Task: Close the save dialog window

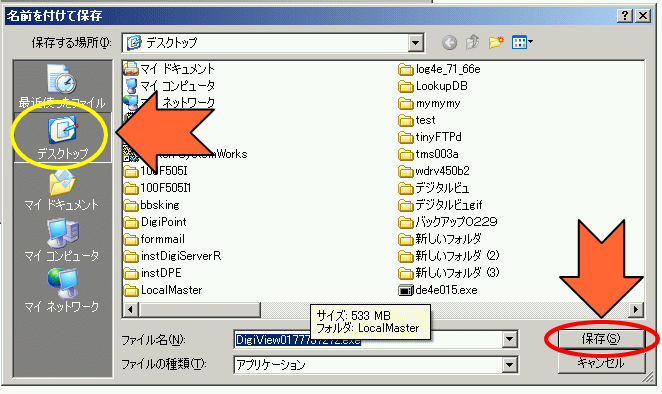Action: 643,16
